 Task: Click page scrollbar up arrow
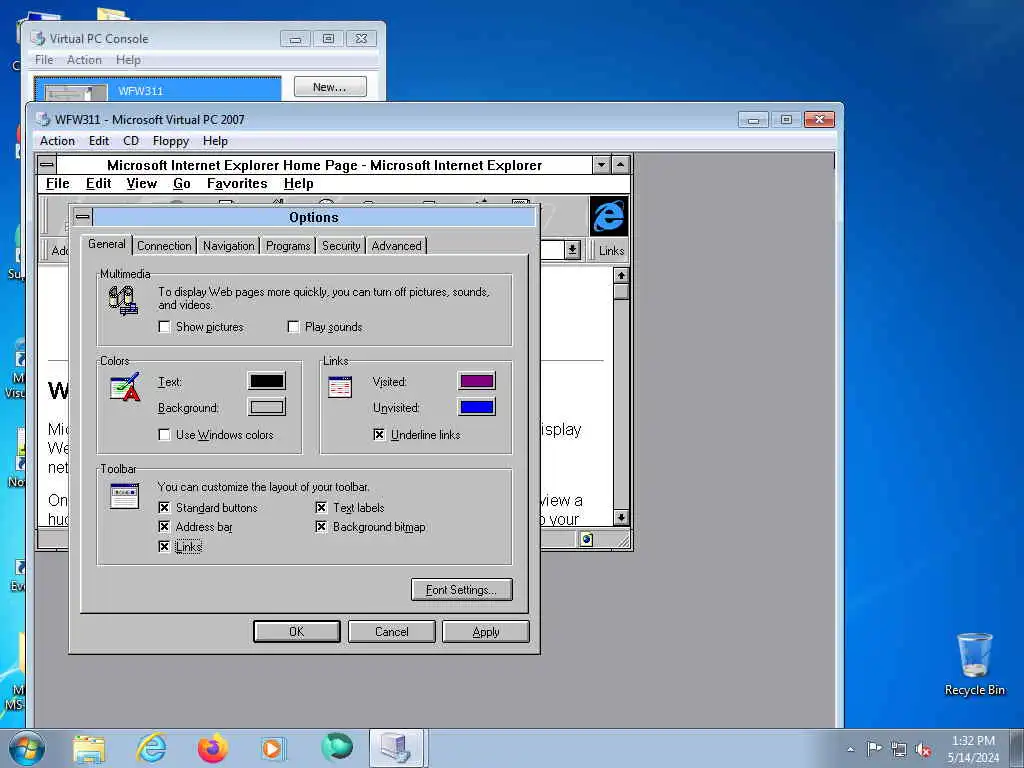click(x=620, y=275)
